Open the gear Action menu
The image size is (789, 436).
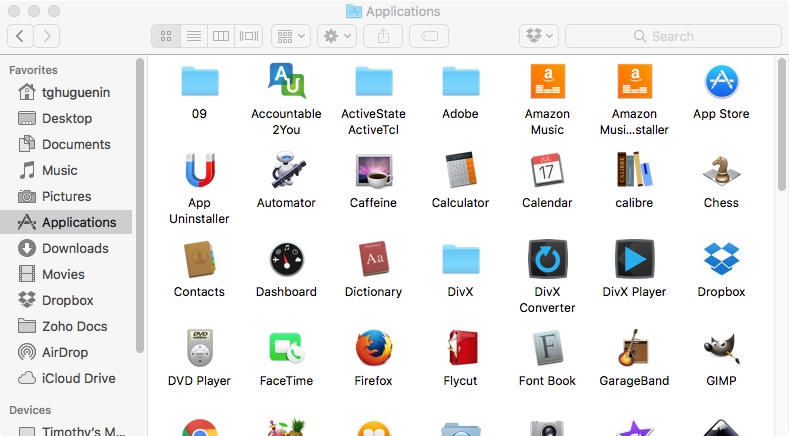(x=337, y=36)
